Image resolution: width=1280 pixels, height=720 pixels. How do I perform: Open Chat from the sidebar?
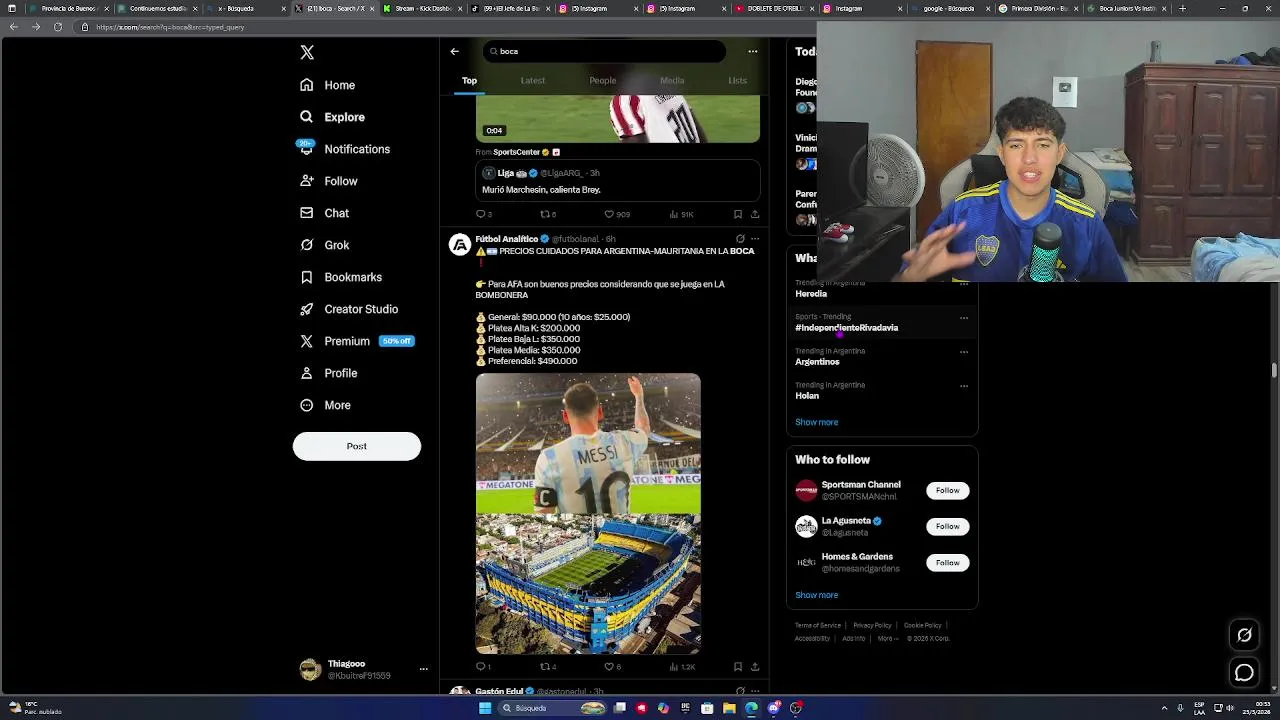click(x=325, y=213)
